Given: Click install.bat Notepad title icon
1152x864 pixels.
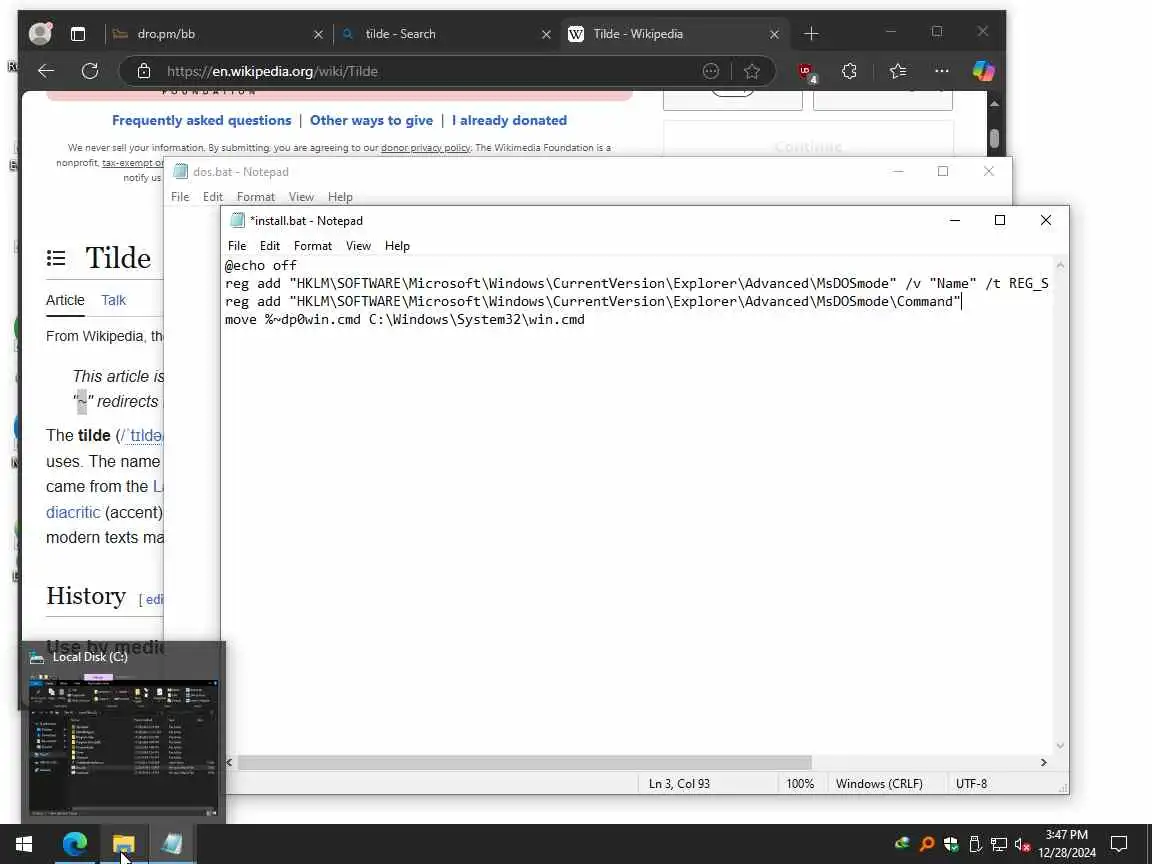Looking at the screenshot, I should tap(237, 220).
